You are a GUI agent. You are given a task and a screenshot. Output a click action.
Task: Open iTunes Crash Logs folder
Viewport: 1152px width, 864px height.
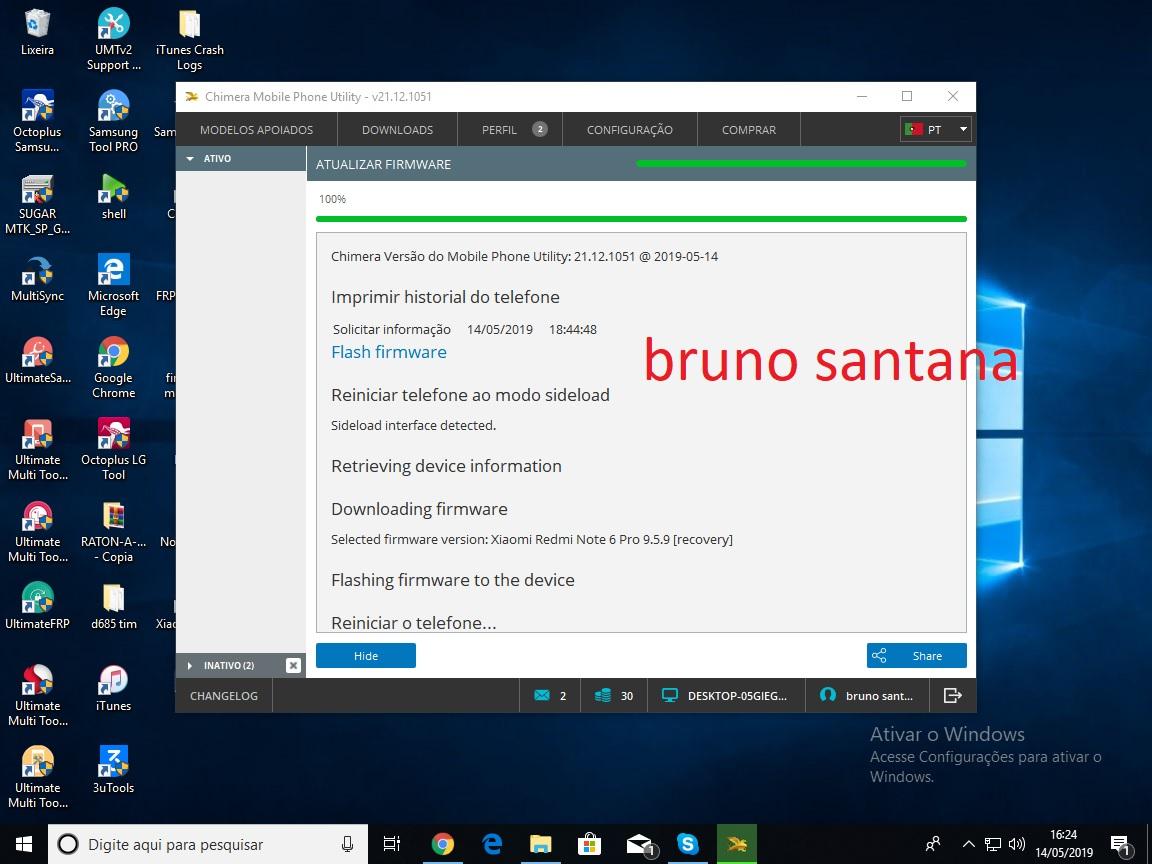pyautogui.click(x=190, y=40)
